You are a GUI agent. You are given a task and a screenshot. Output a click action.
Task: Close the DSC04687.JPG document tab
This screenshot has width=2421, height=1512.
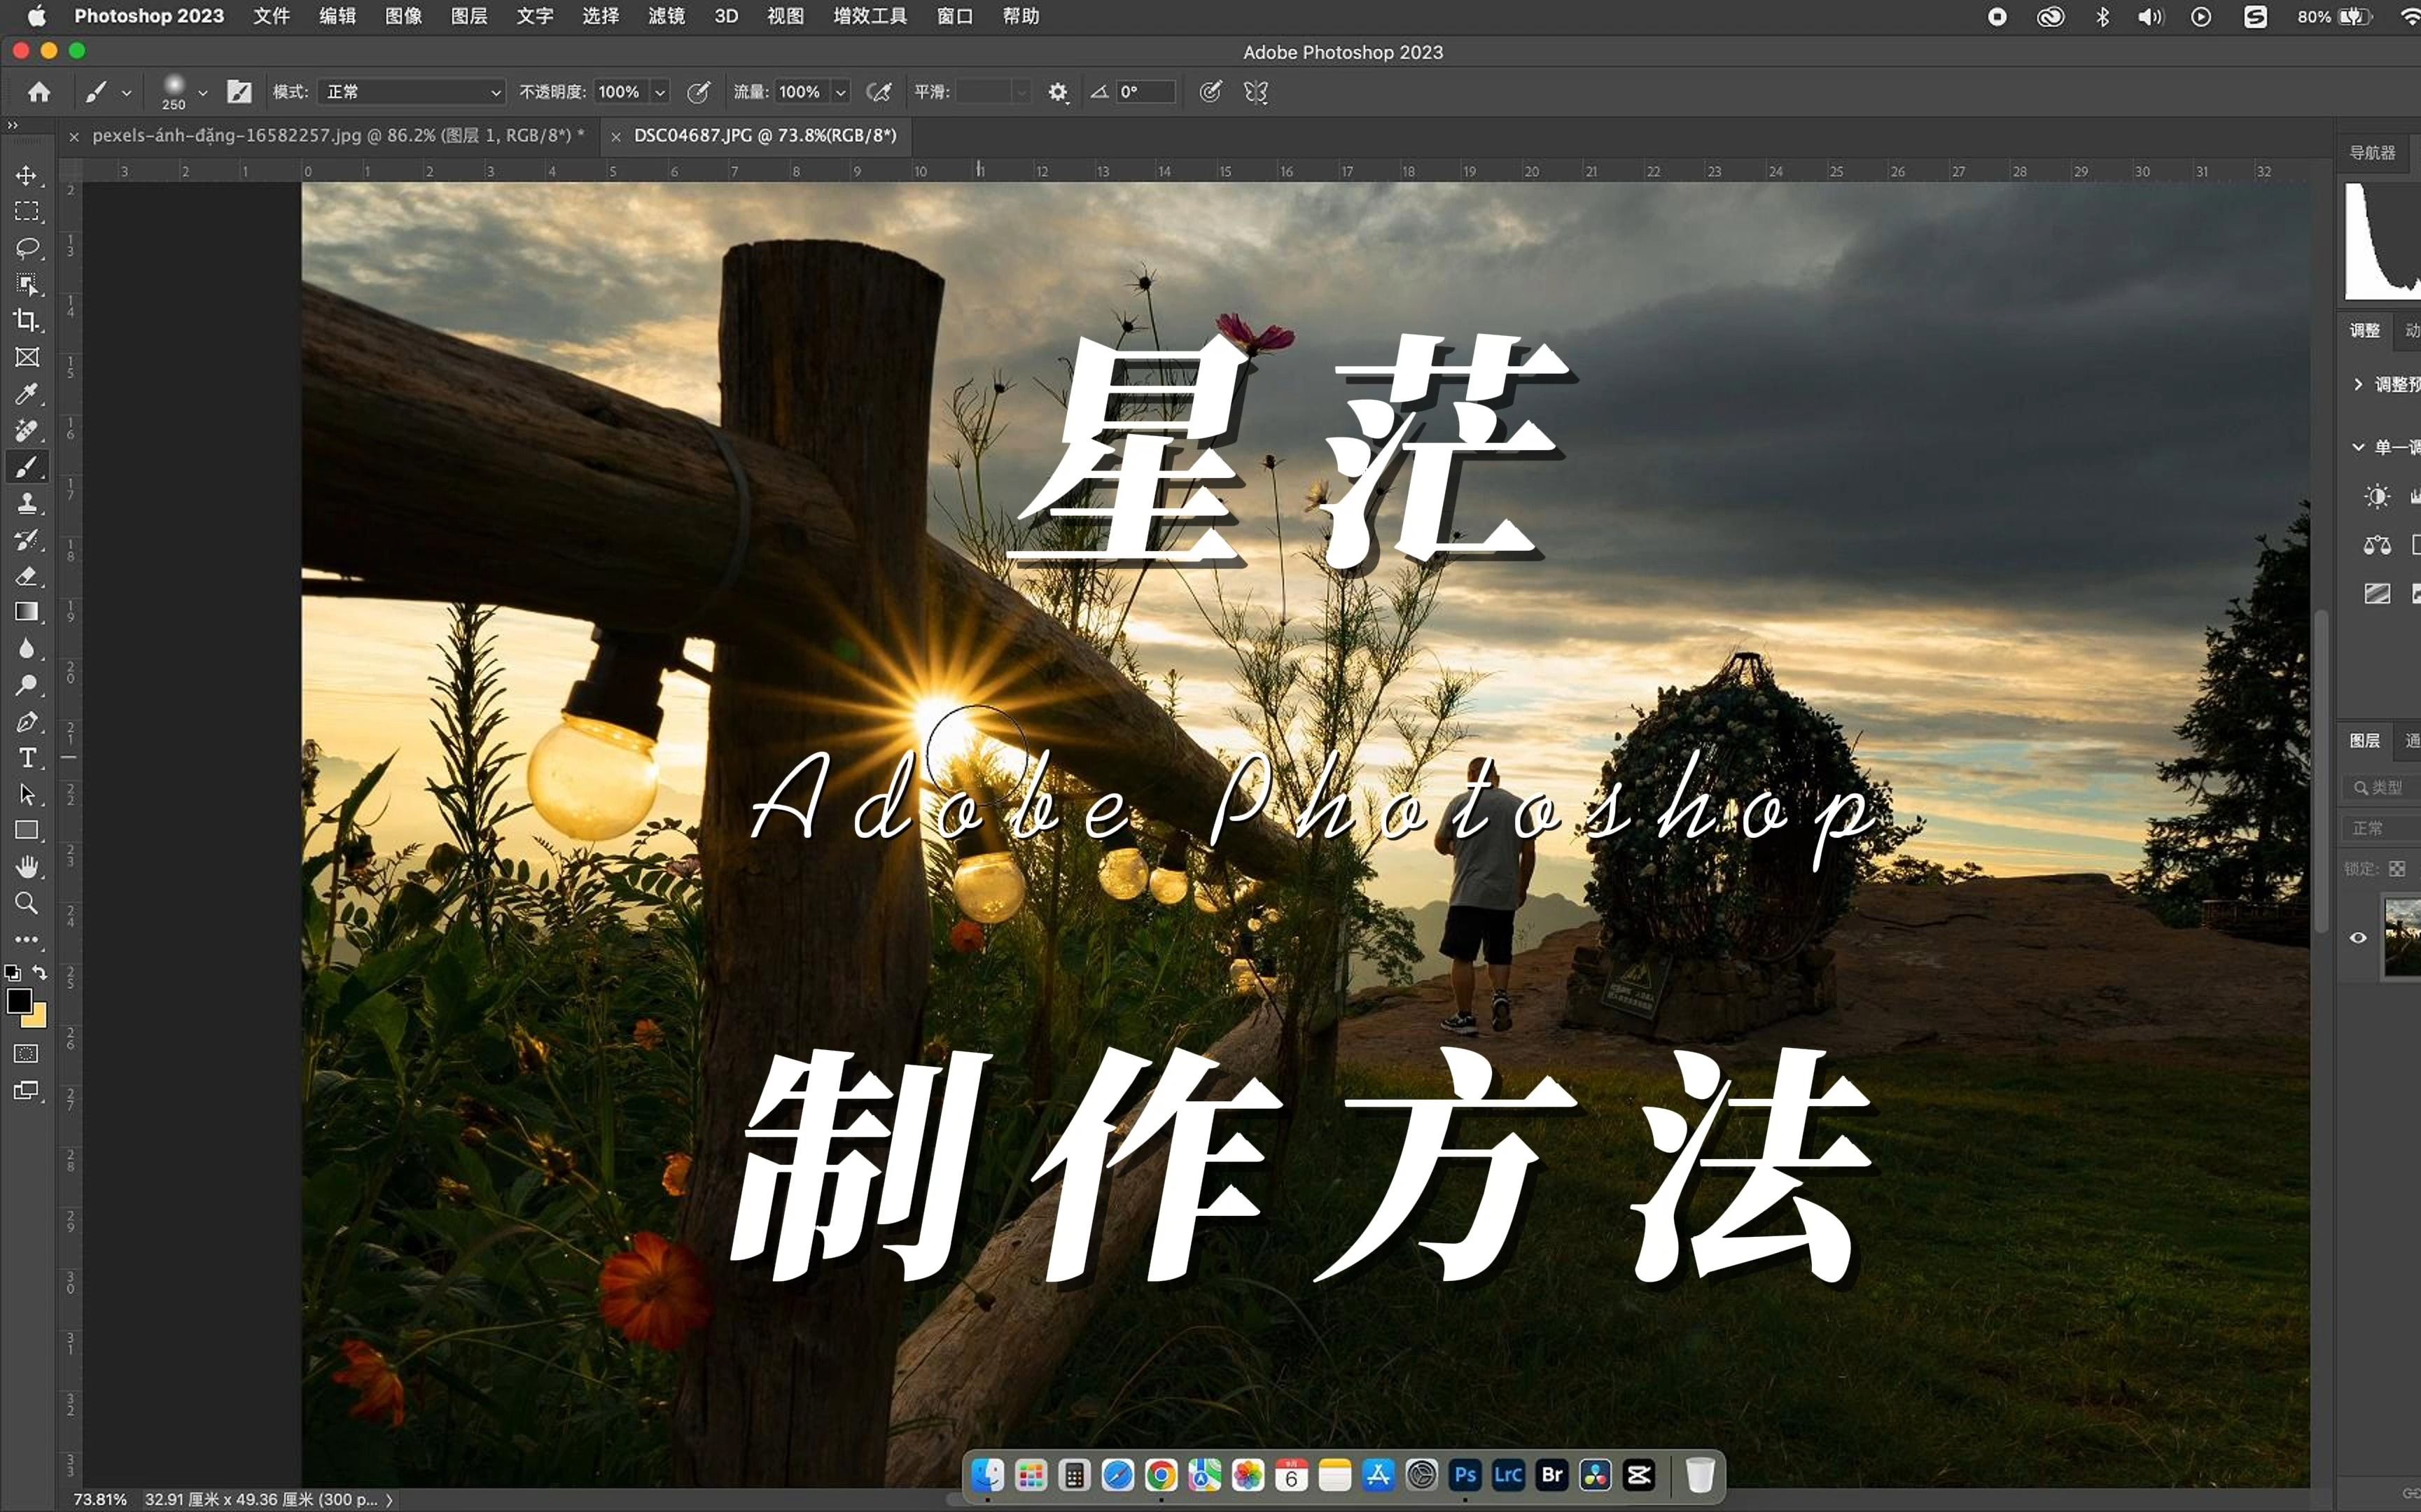(615, 137)
